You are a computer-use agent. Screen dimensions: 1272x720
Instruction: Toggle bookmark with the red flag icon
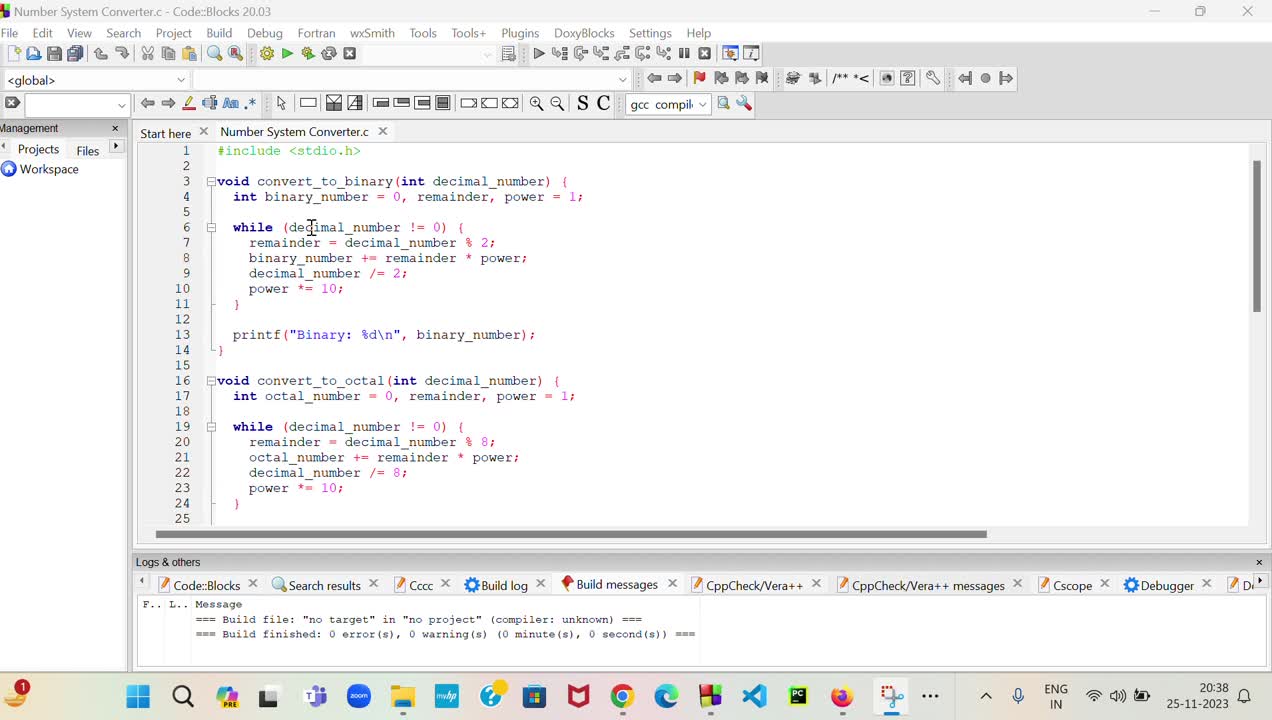pyautogui.click(x=699, y=78)
